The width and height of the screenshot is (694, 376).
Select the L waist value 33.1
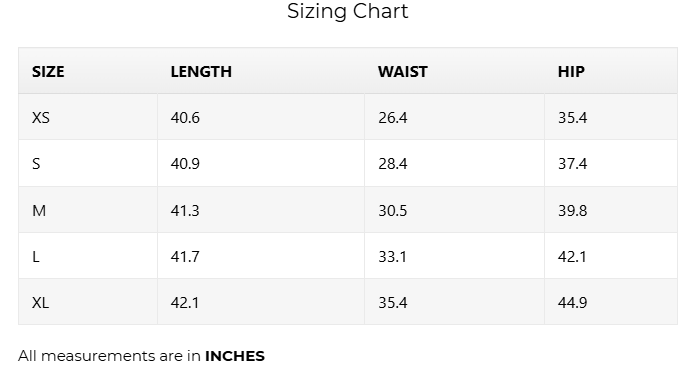392,257
